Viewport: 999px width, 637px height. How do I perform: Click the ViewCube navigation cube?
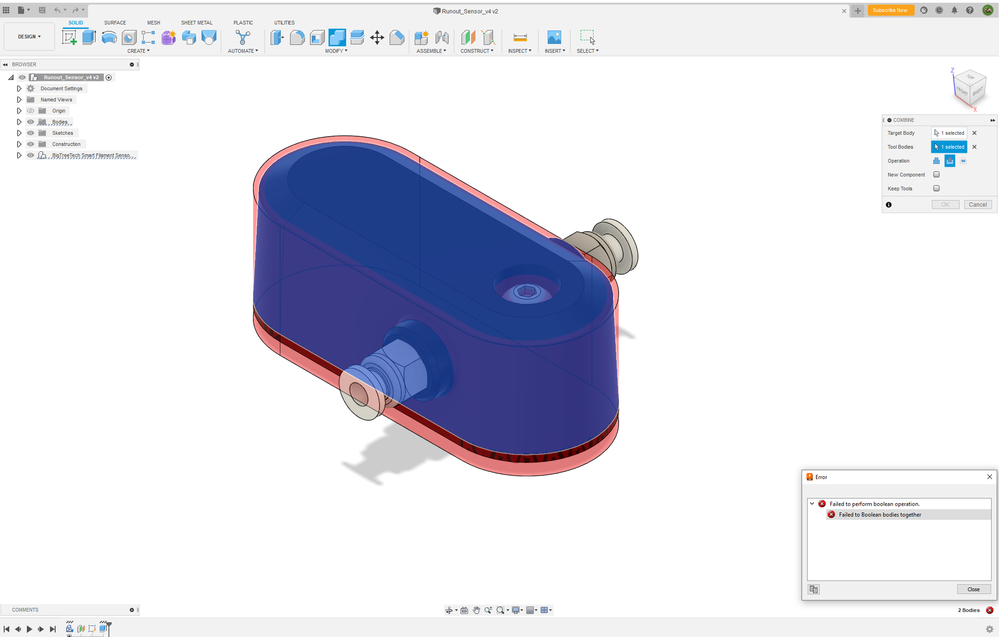969,89
